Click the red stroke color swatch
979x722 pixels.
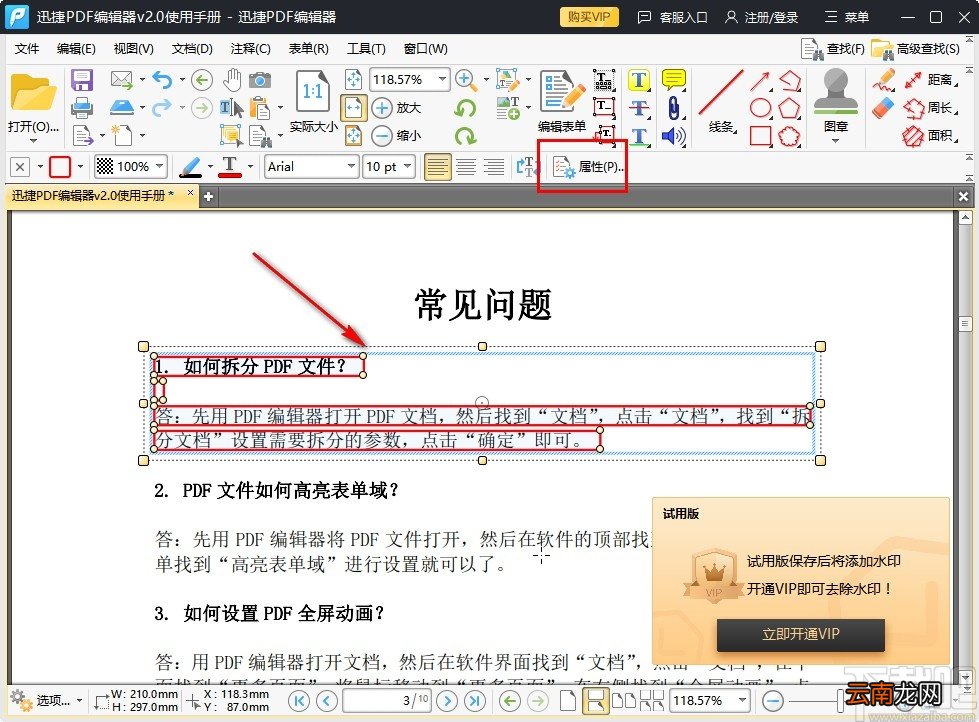[x=60, y=167]
